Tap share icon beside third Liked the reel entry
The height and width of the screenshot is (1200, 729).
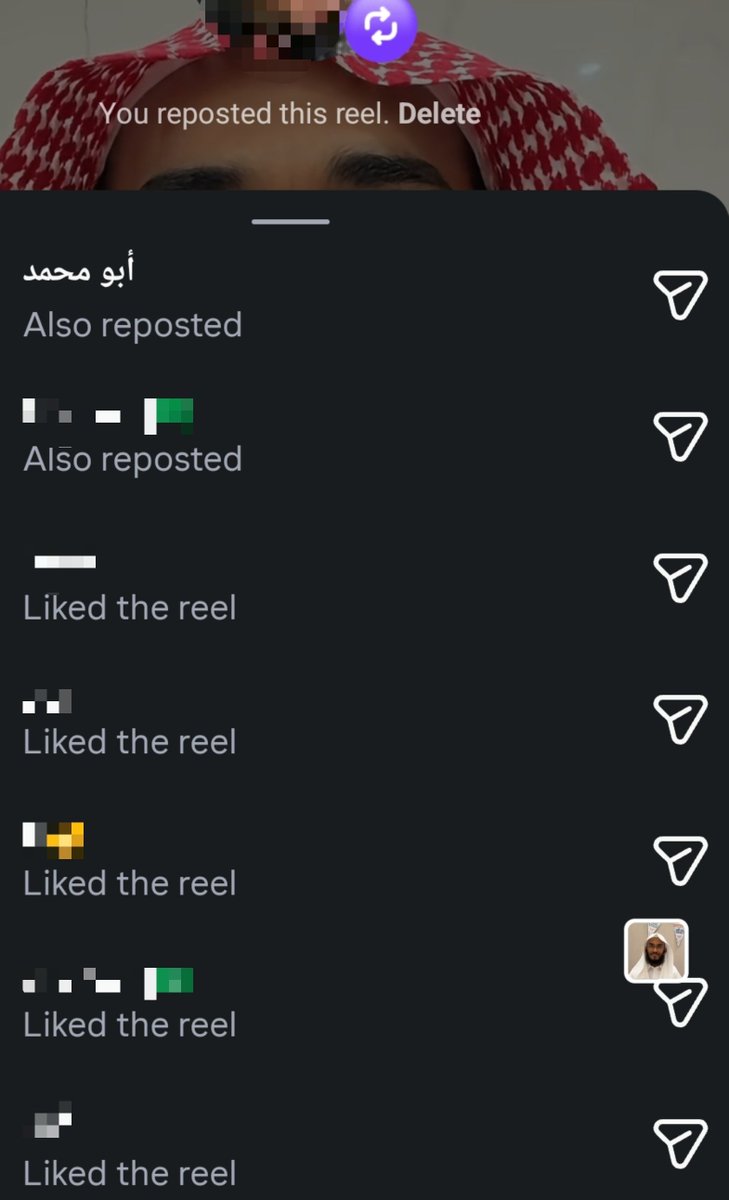680,861
